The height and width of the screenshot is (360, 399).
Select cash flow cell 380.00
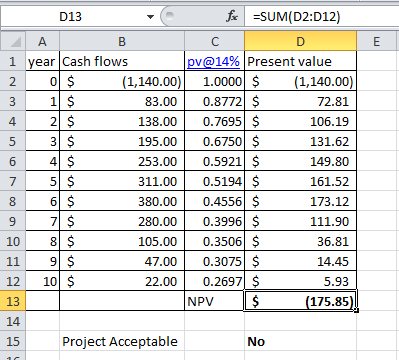[x=122, y=201]
